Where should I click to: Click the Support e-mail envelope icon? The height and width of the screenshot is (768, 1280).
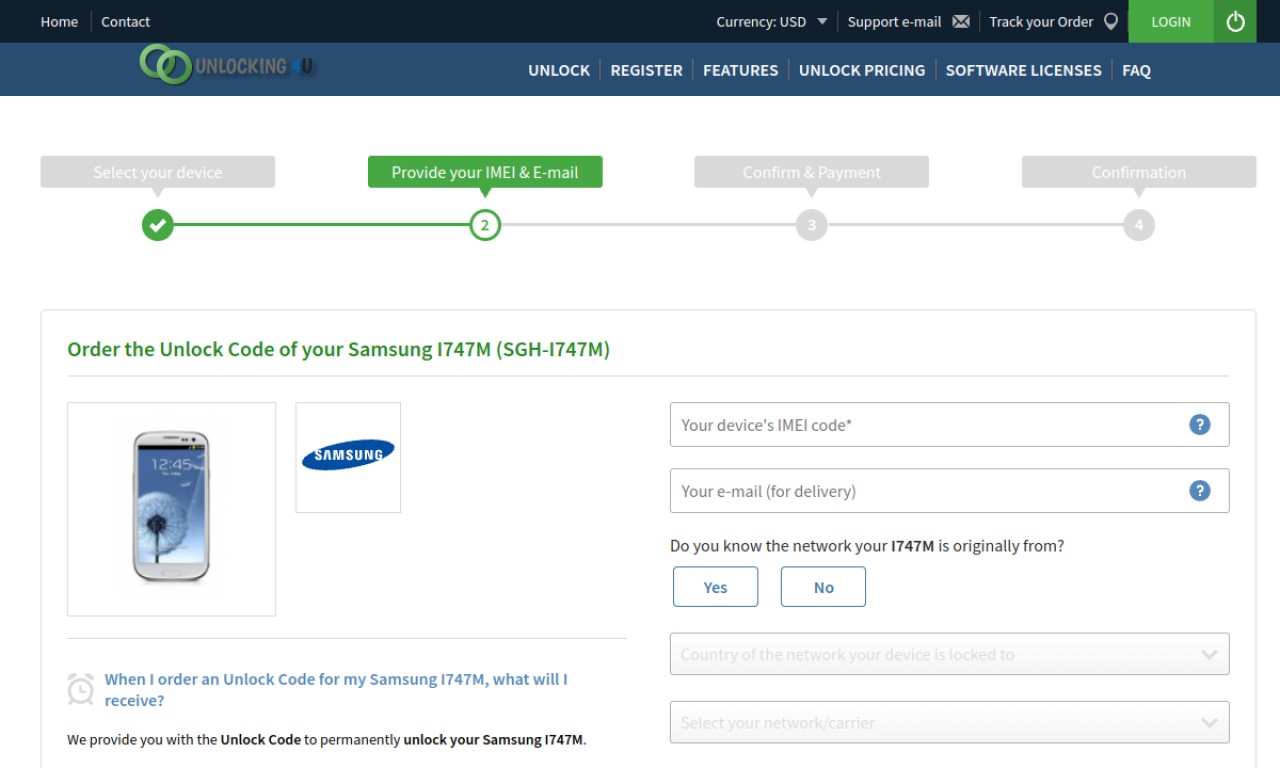[961, 22]
